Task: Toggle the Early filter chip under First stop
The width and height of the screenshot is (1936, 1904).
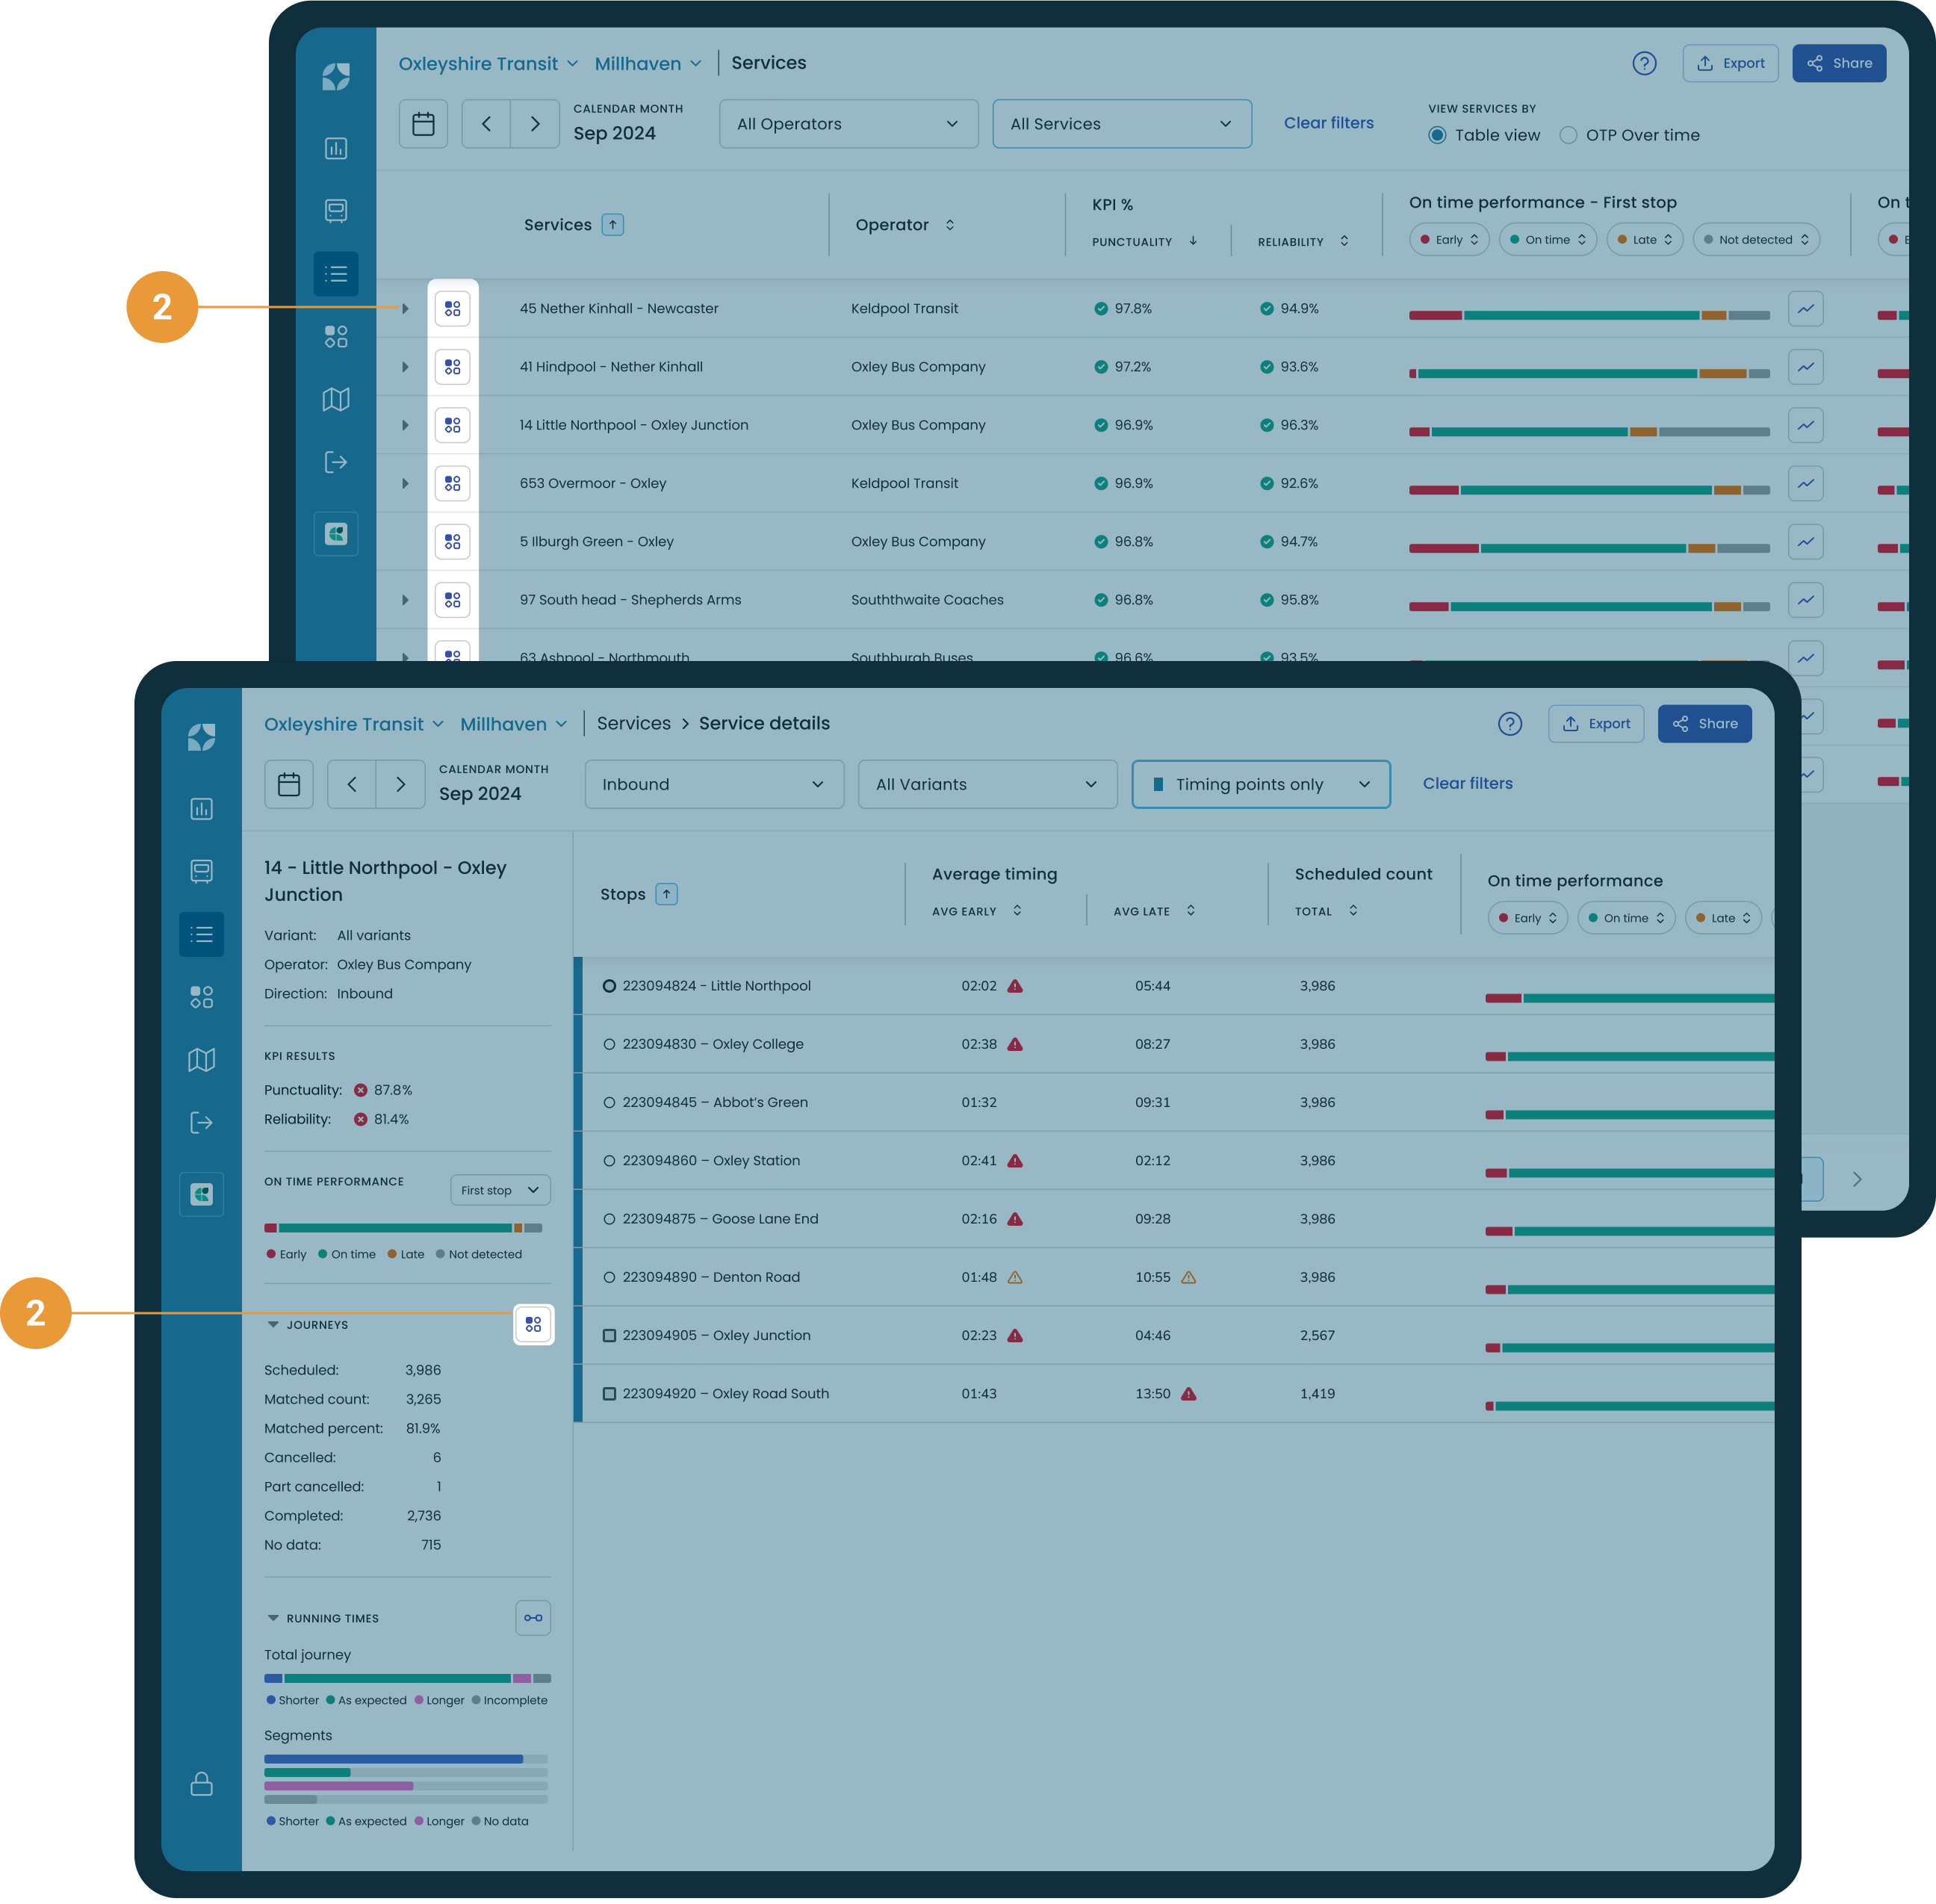Action: (1449, 240)
